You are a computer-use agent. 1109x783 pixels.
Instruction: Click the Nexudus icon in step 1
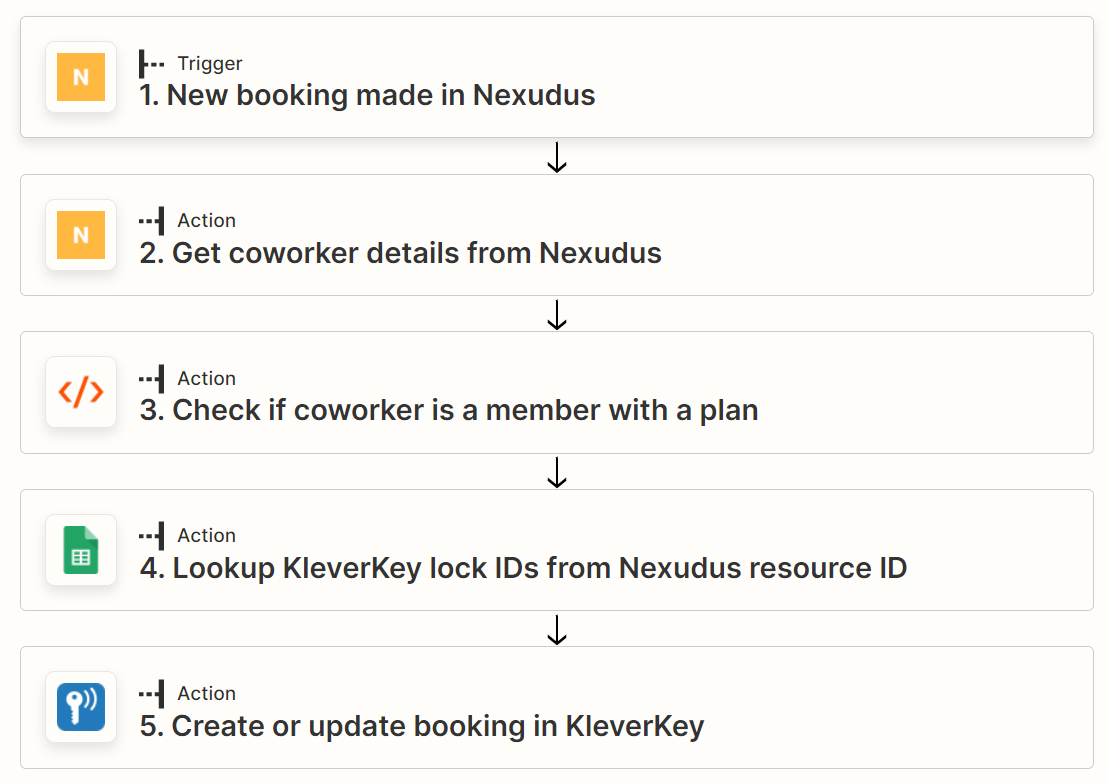[x=81, y=77]
